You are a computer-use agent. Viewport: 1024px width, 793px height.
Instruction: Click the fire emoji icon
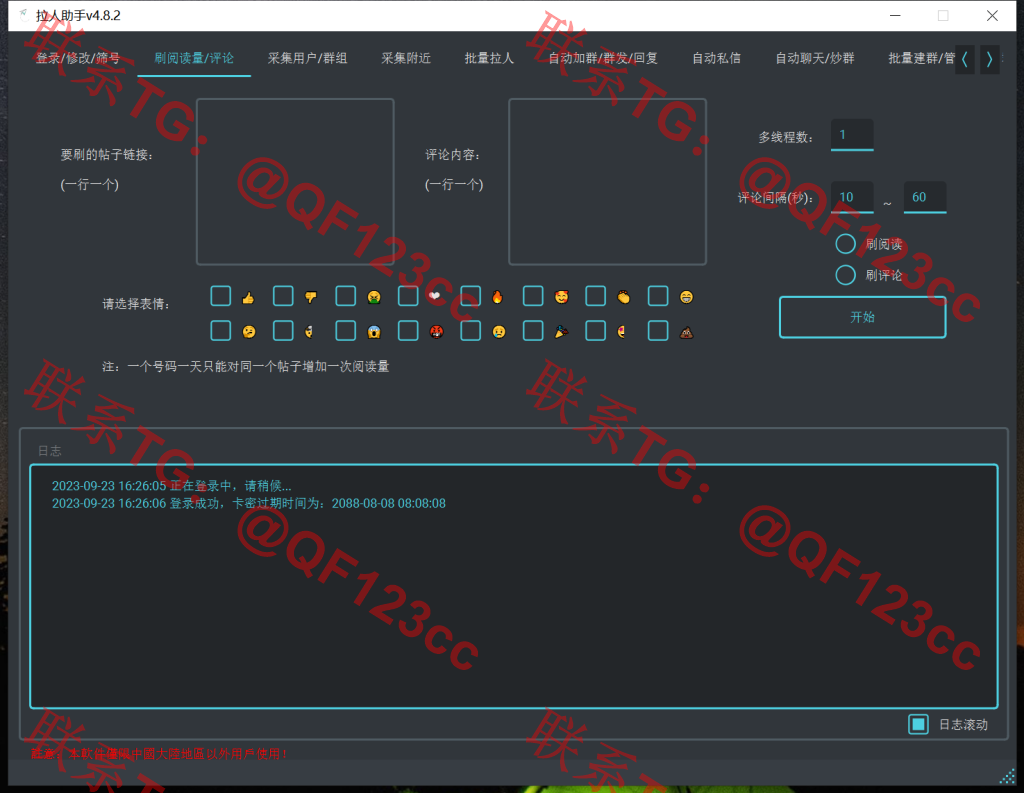pos(498,298)
